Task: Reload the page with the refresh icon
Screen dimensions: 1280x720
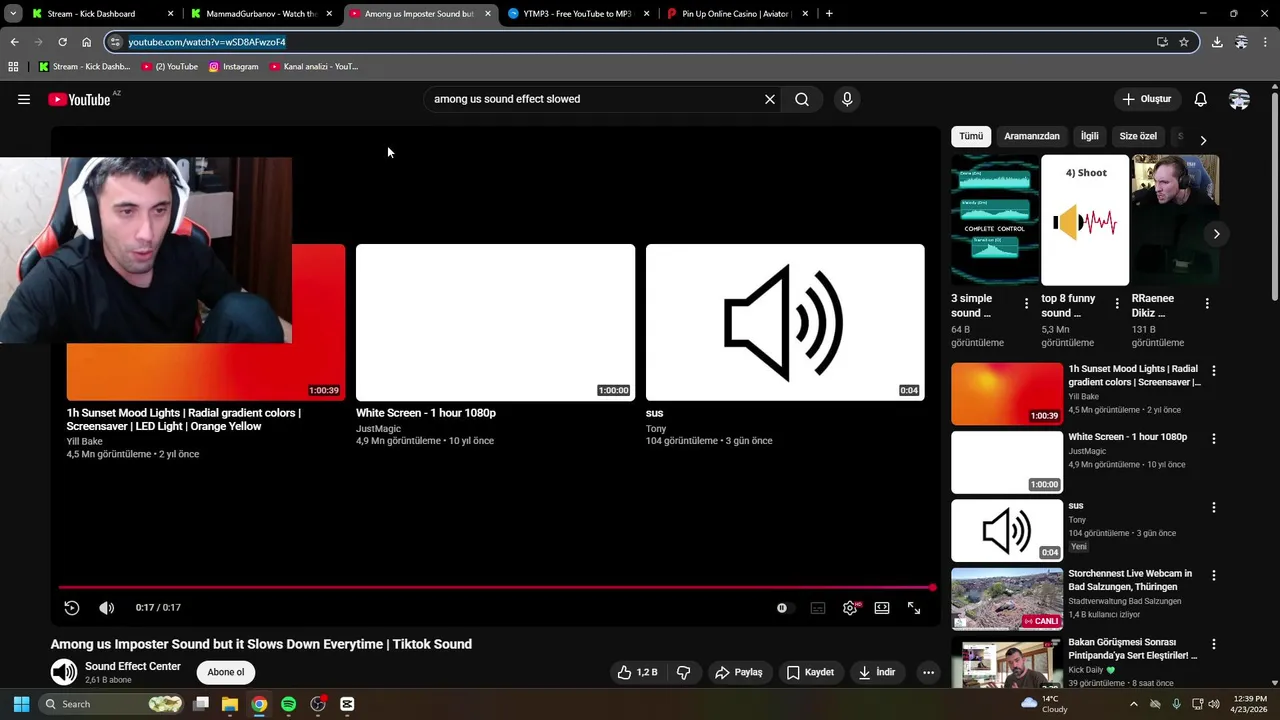Action: [x=62, y=42]
